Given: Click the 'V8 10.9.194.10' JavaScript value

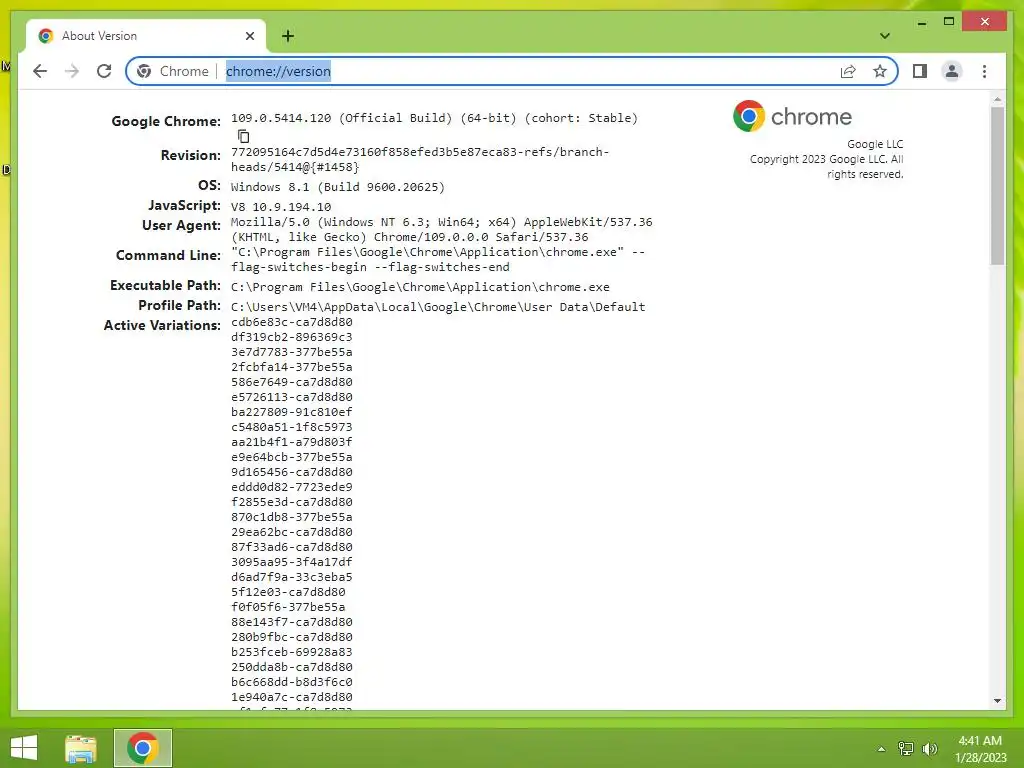Looking at the screenshot, I should point(281,207).
